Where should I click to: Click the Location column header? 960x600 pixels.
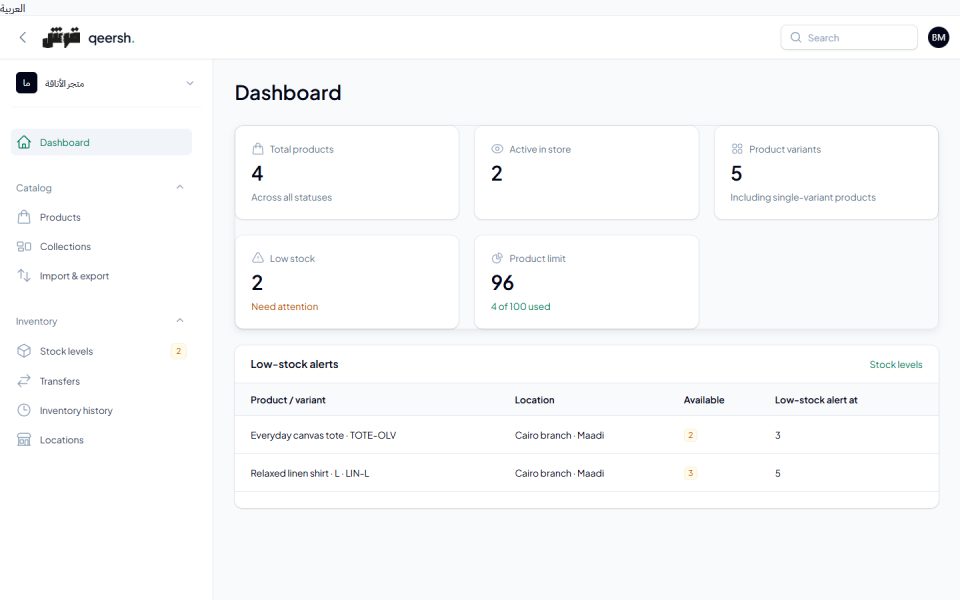point(534,400)
